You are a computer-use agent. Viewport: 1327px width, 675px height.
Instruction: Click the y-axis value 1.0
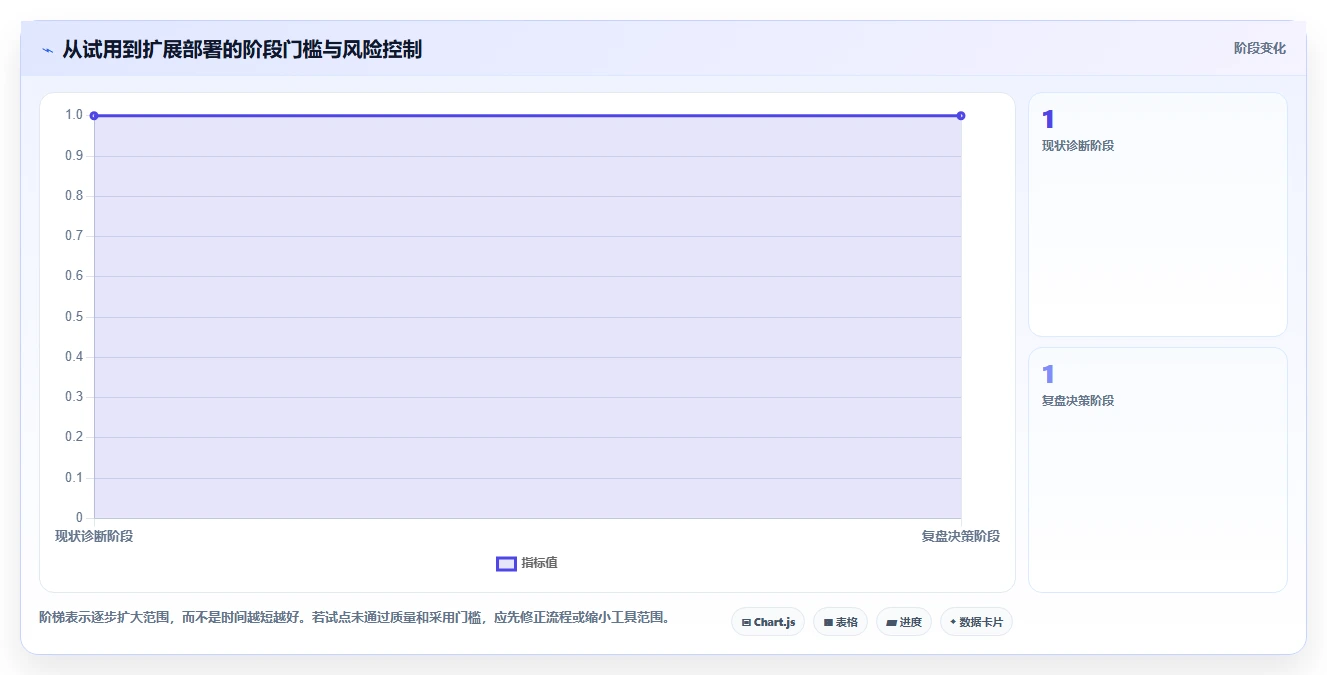74,115
